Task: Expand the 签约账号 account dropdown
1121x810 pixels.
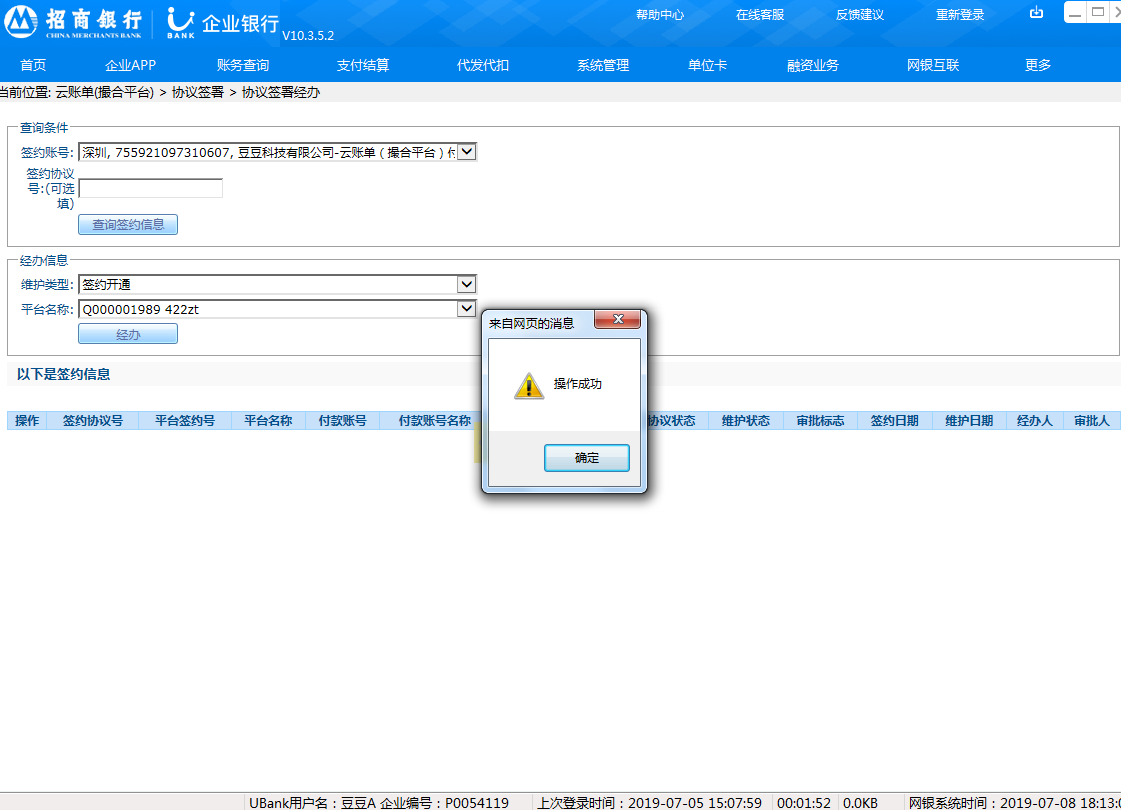Action: point(466,152)
